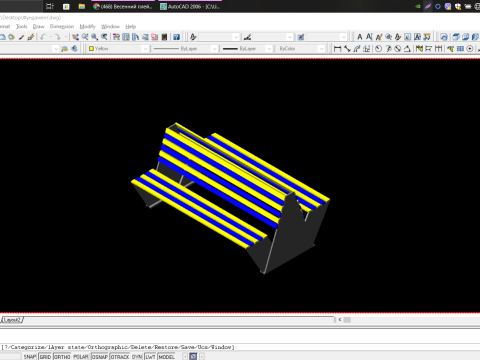Viewport: 480px width, 360px height.
Task: Toggle SNAP mode in status bar
Action: pos(30,357)
